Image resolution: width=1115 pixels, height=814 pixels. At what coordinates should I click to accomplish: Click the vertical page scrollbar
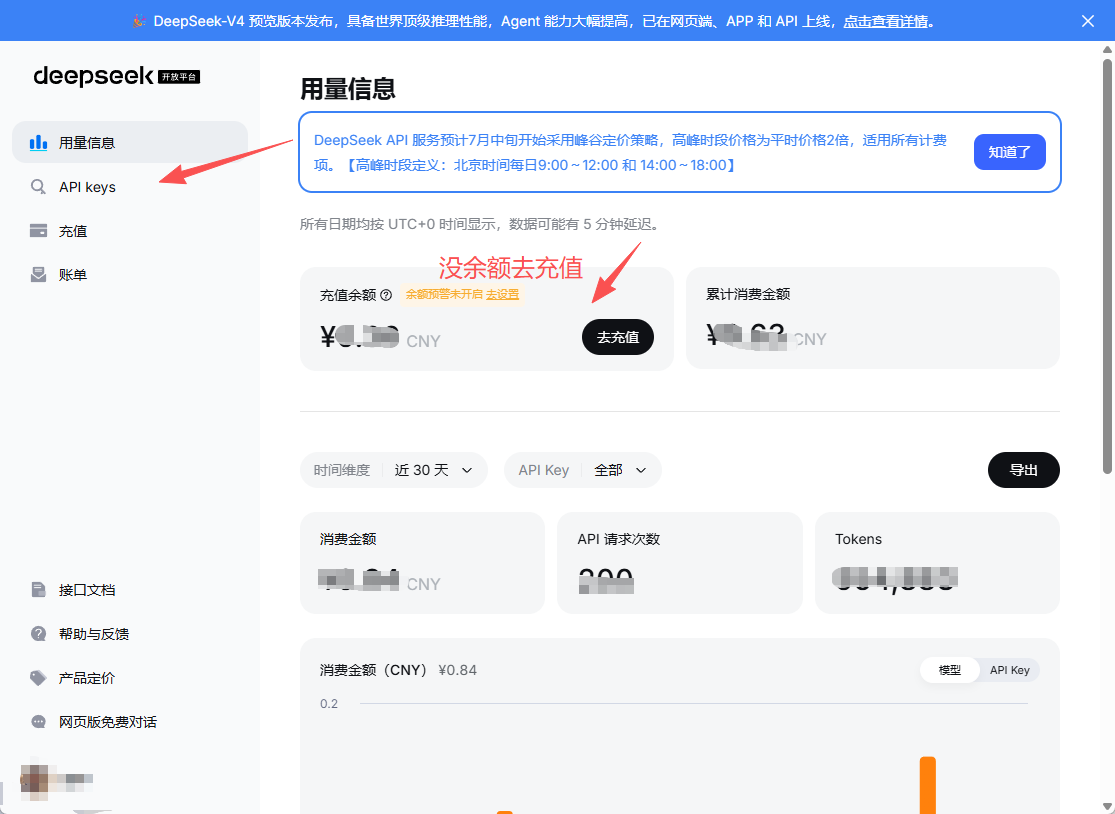pos(1107,266)
